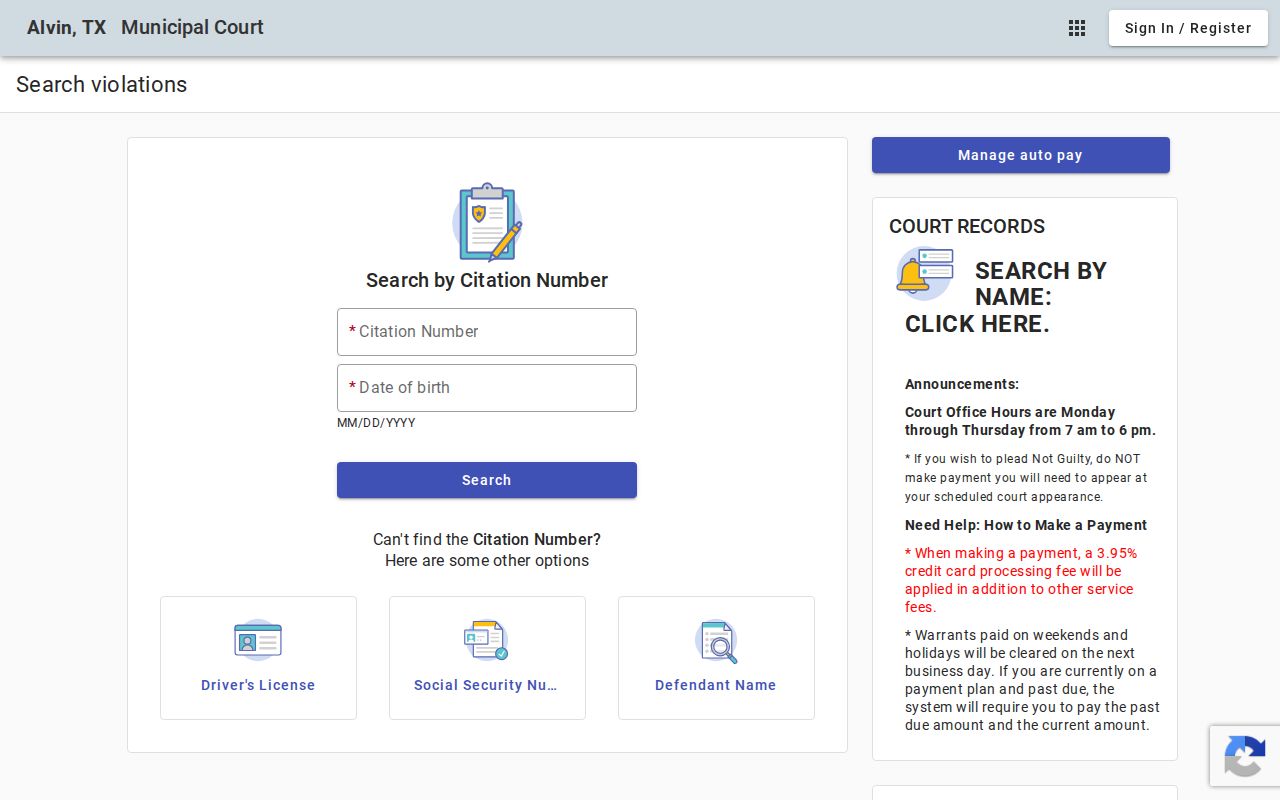
Task: Choose Driver's License search option
Action: tap(258, 658)
